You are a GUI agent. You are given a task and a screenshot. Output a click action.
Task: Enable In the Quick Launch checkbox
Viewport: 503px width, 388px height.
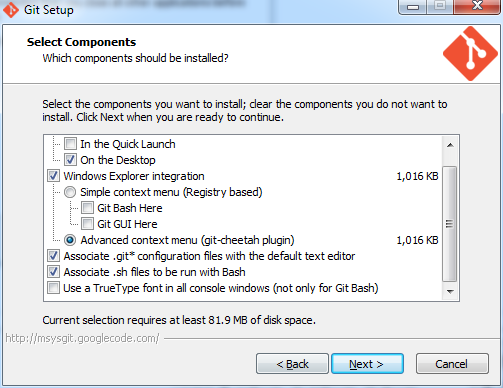[70, 144]
